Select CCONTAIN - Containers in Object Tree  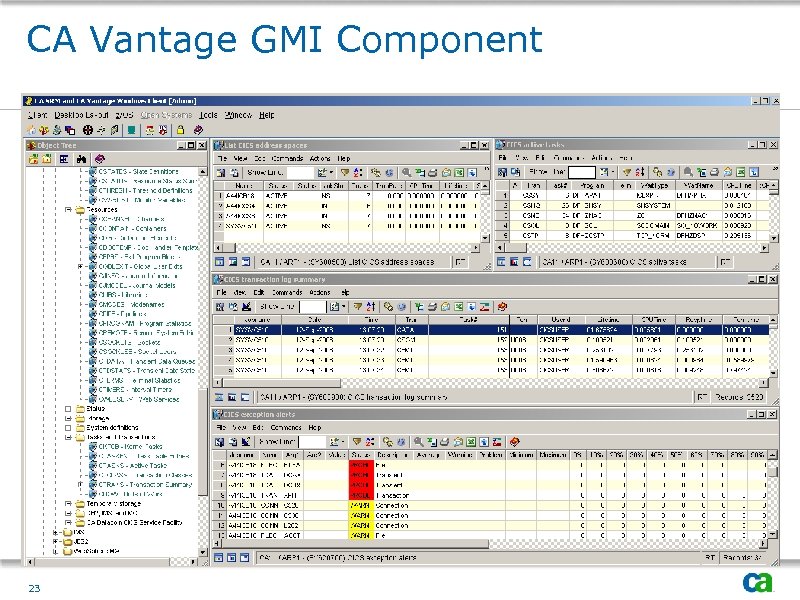[x=132, y=229]
